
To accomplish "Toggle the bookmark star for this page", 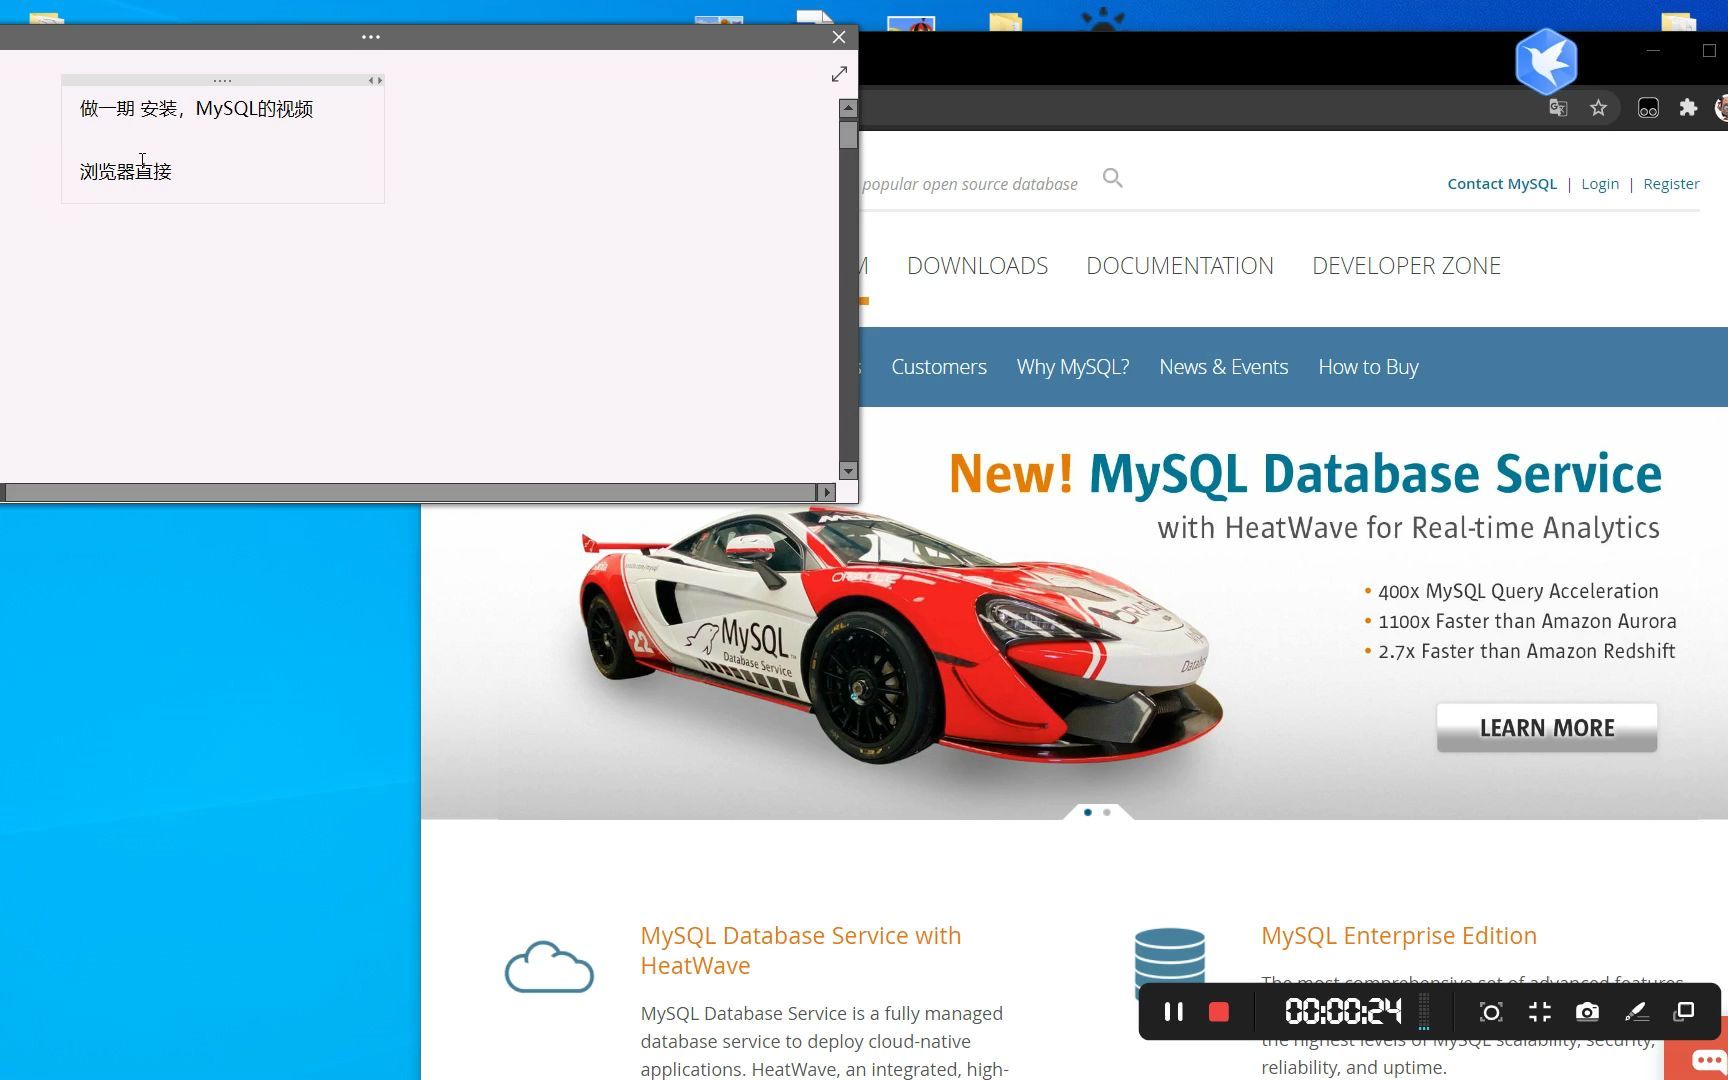I will coord(1599,107).
